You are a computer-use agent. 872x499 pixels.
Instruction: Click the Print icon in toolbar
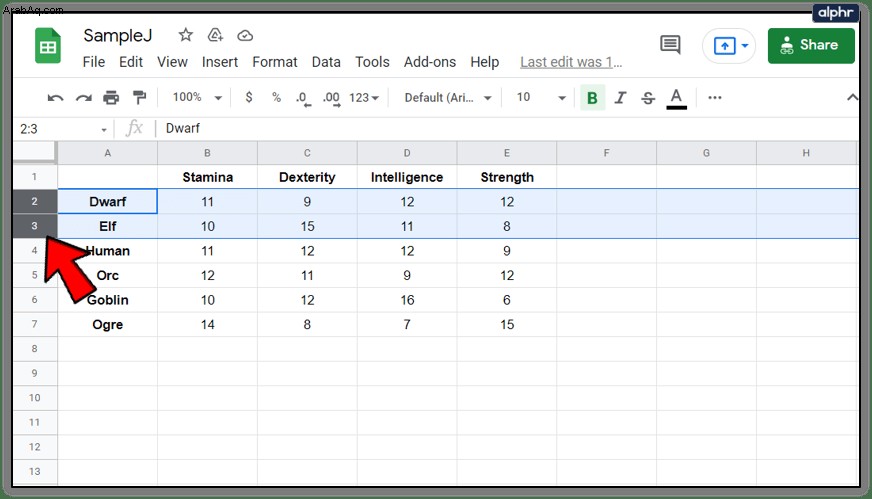(x=111, y=98)
